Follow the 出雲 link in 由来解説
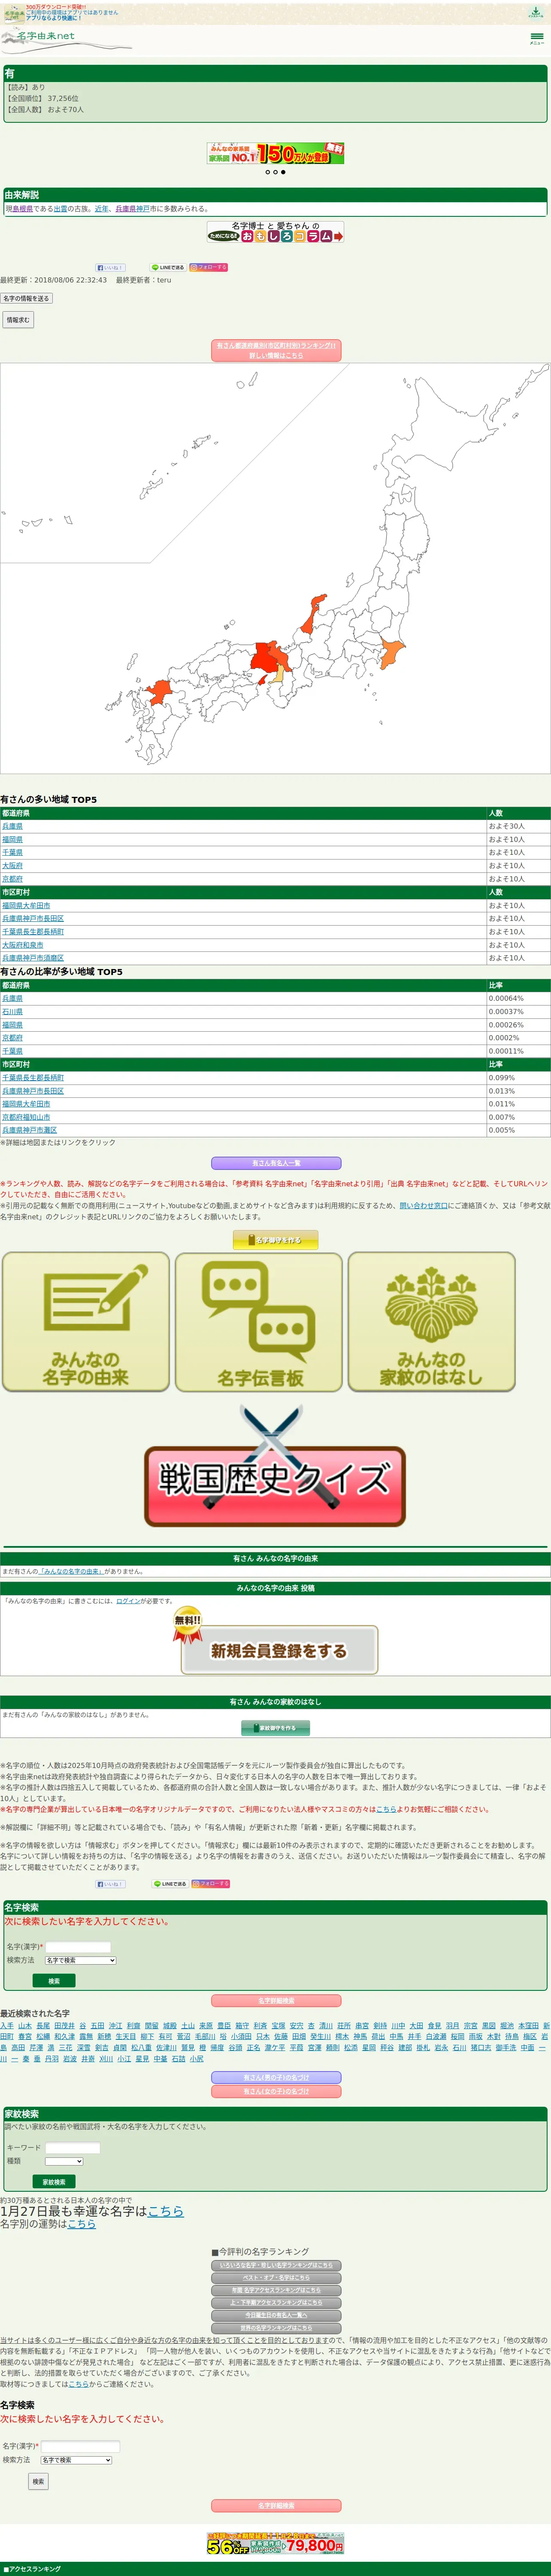551x2576 pixels. (x=60, y=209)
